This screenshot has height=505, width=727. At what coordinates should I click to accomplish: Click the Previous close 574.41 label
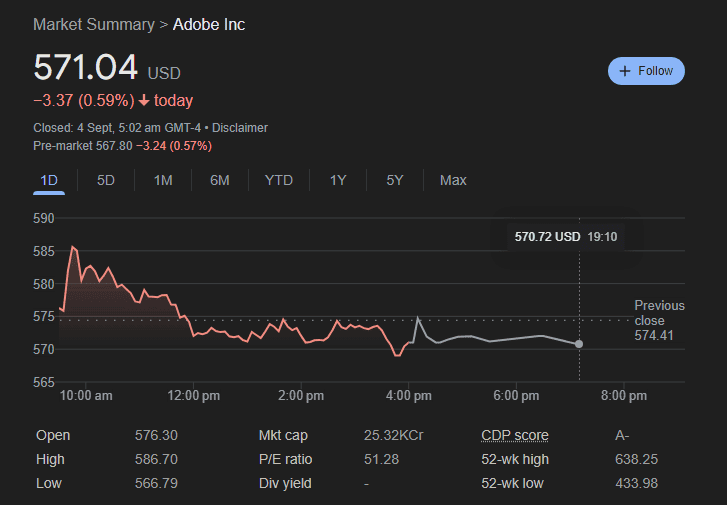pyautogui.click(x=659, y=320)
